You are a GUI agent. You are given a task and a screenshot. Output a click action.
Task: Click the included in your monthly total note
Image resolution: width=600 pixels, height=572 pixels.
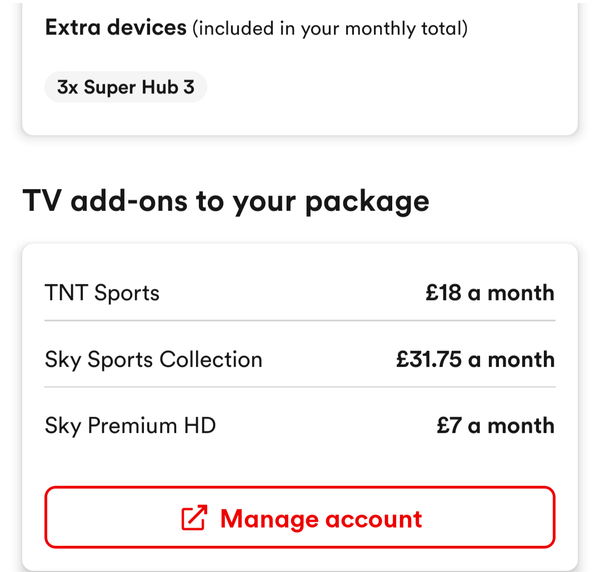click(x=330, y=29)
